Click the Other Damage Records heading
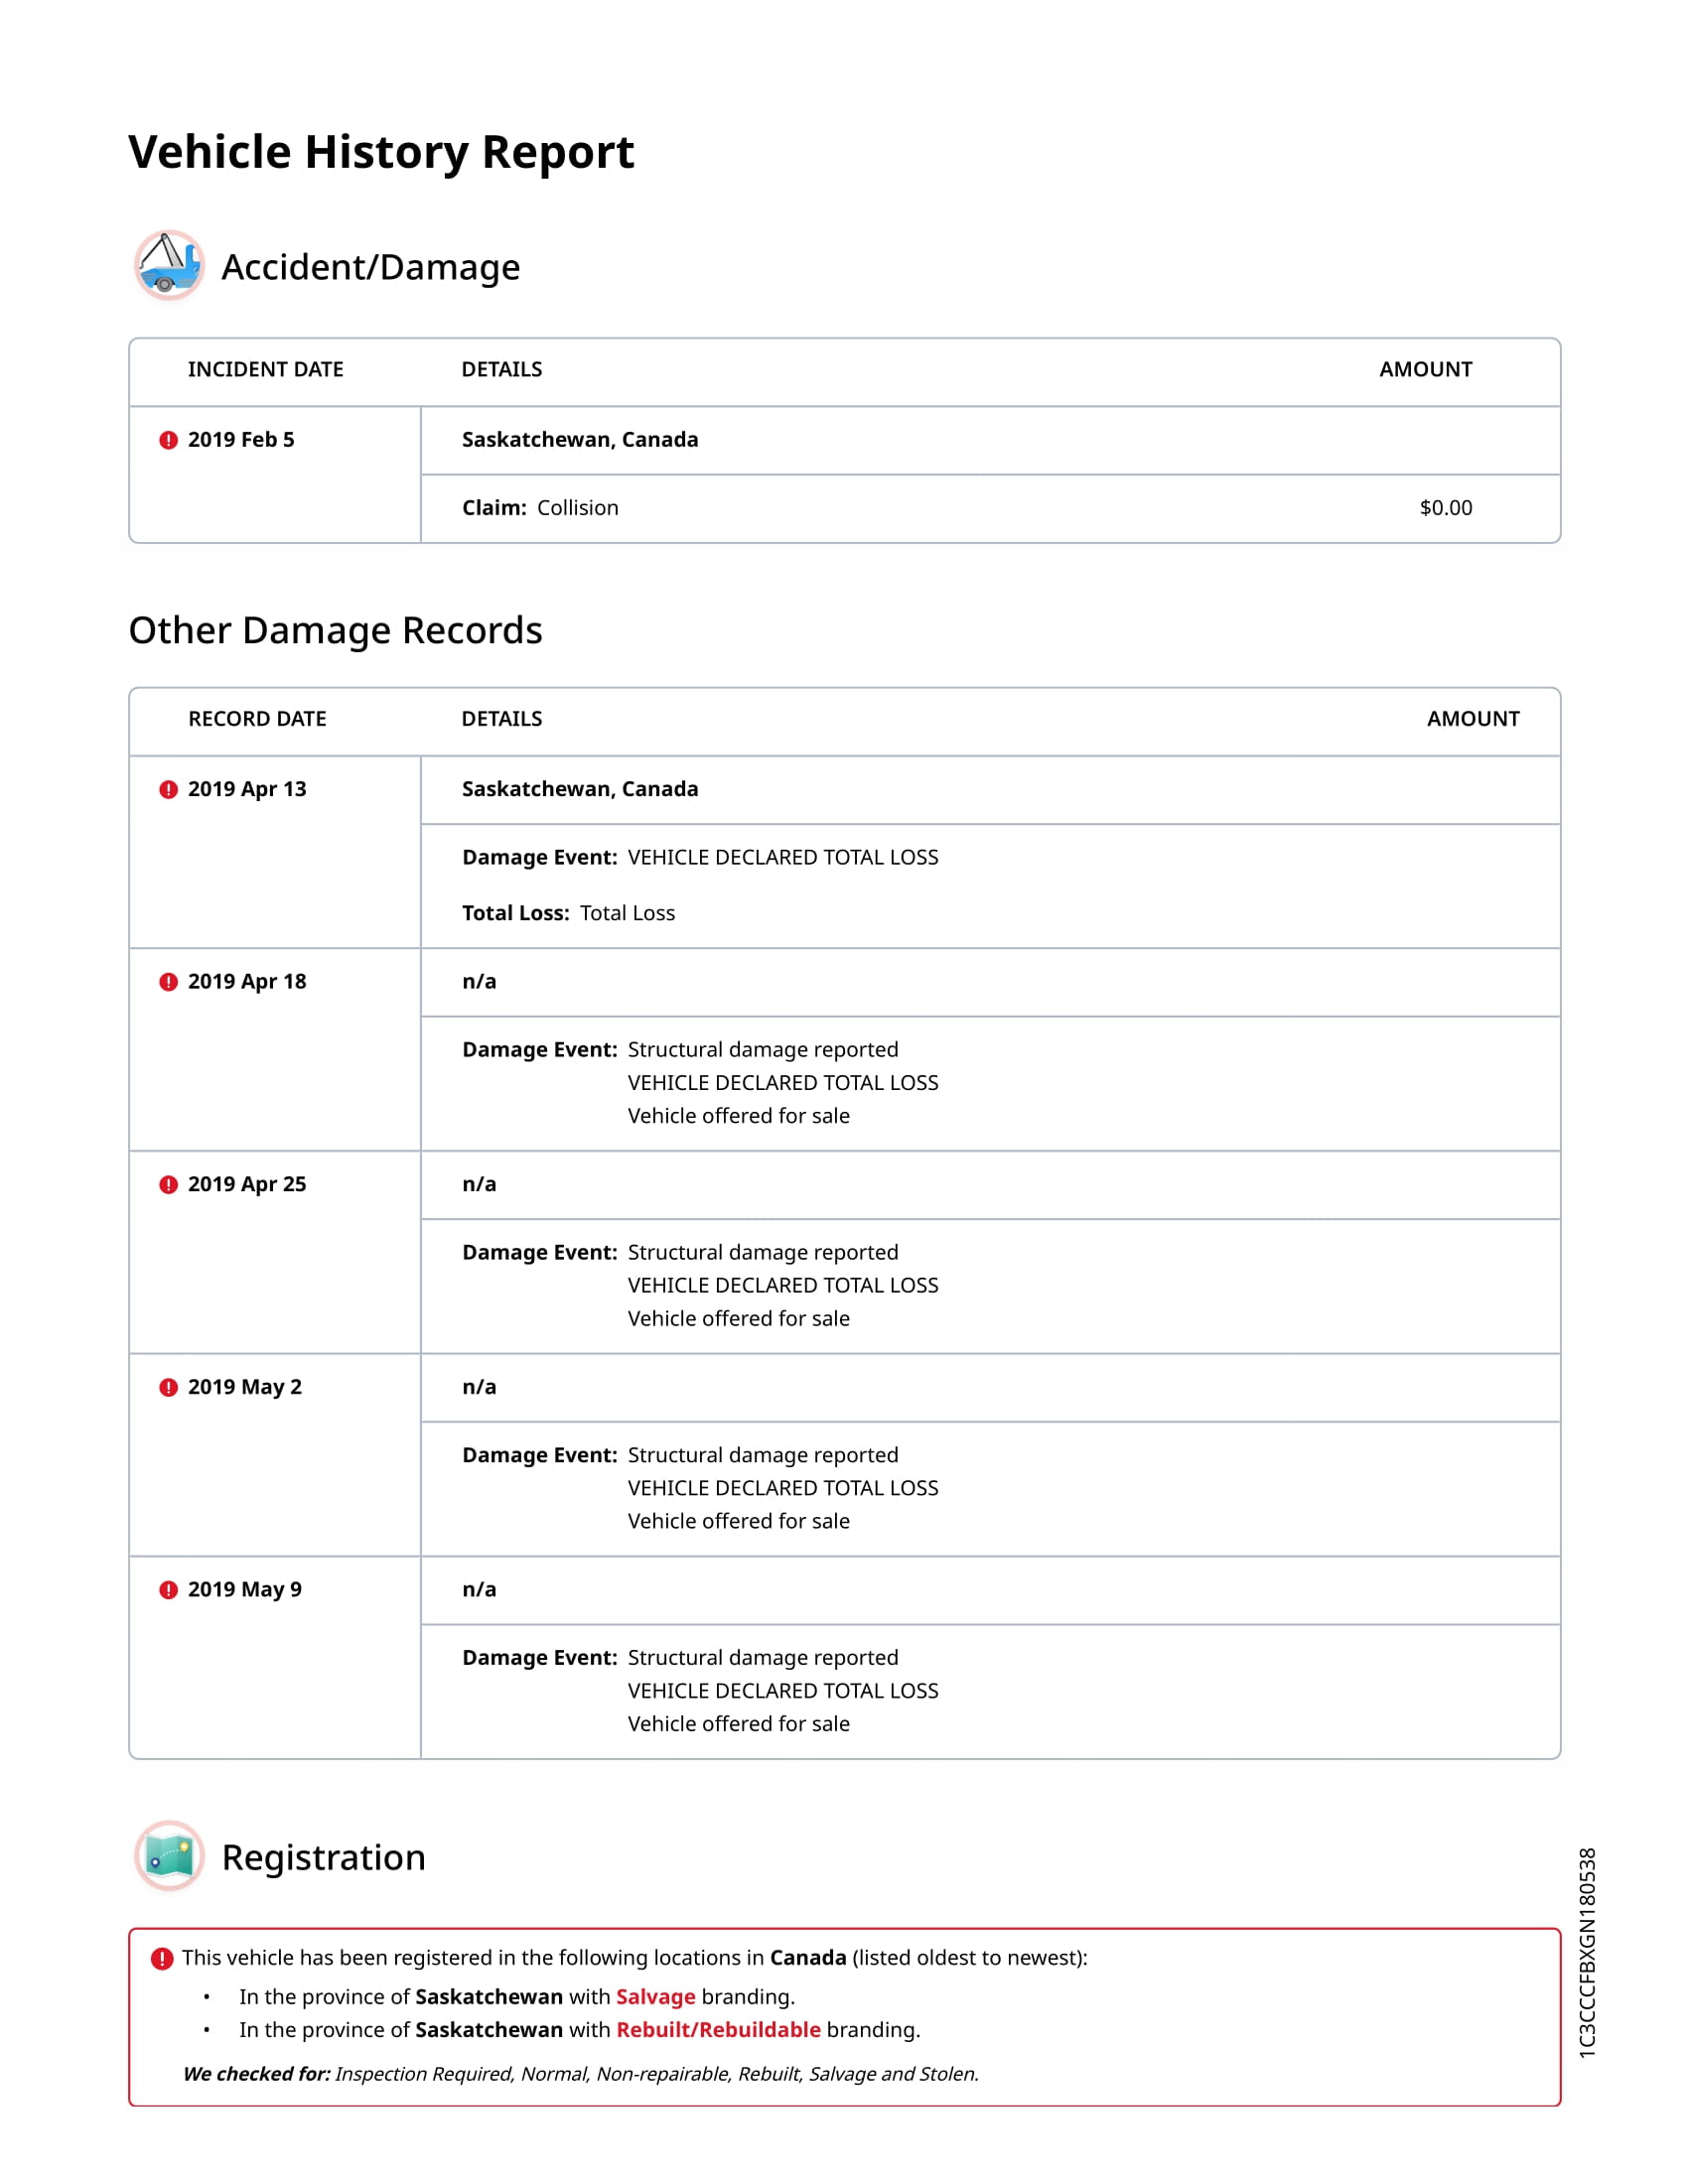The image size is (1688, 2184). tap(335, 631)
